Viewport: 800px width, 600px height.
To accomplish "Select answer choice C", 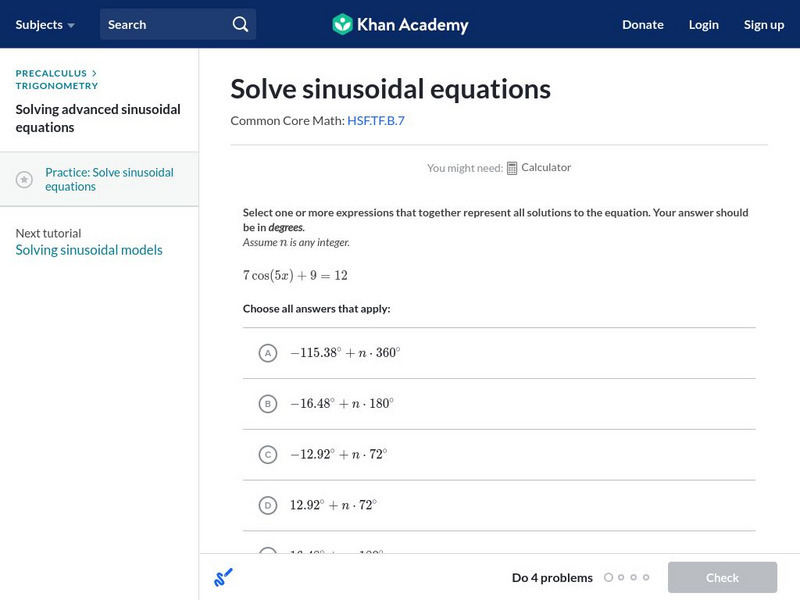I will pos(267,455).
